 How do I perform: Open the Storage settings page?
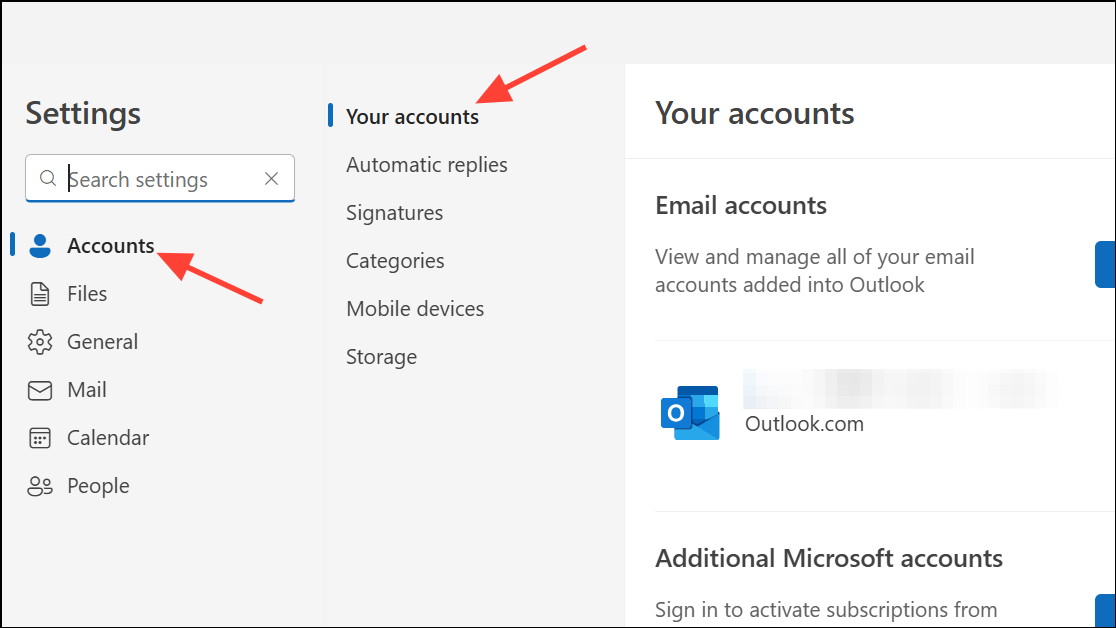coord(381,356)
